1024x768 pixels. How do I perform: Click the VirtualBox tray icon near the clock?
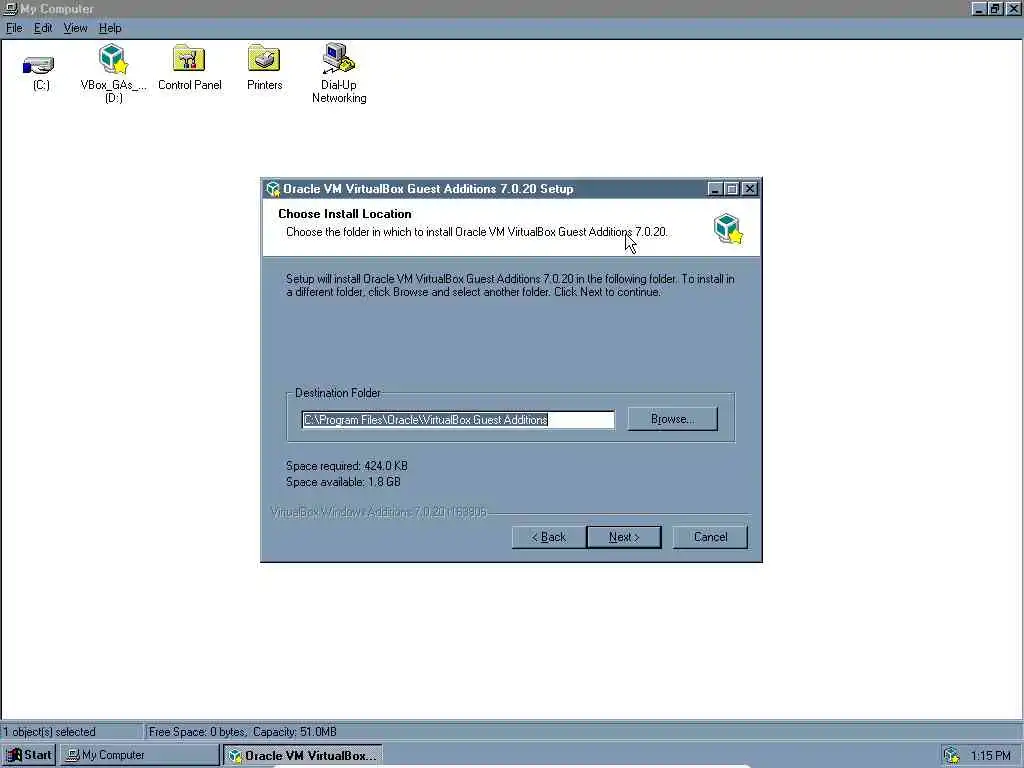(952, 755)
